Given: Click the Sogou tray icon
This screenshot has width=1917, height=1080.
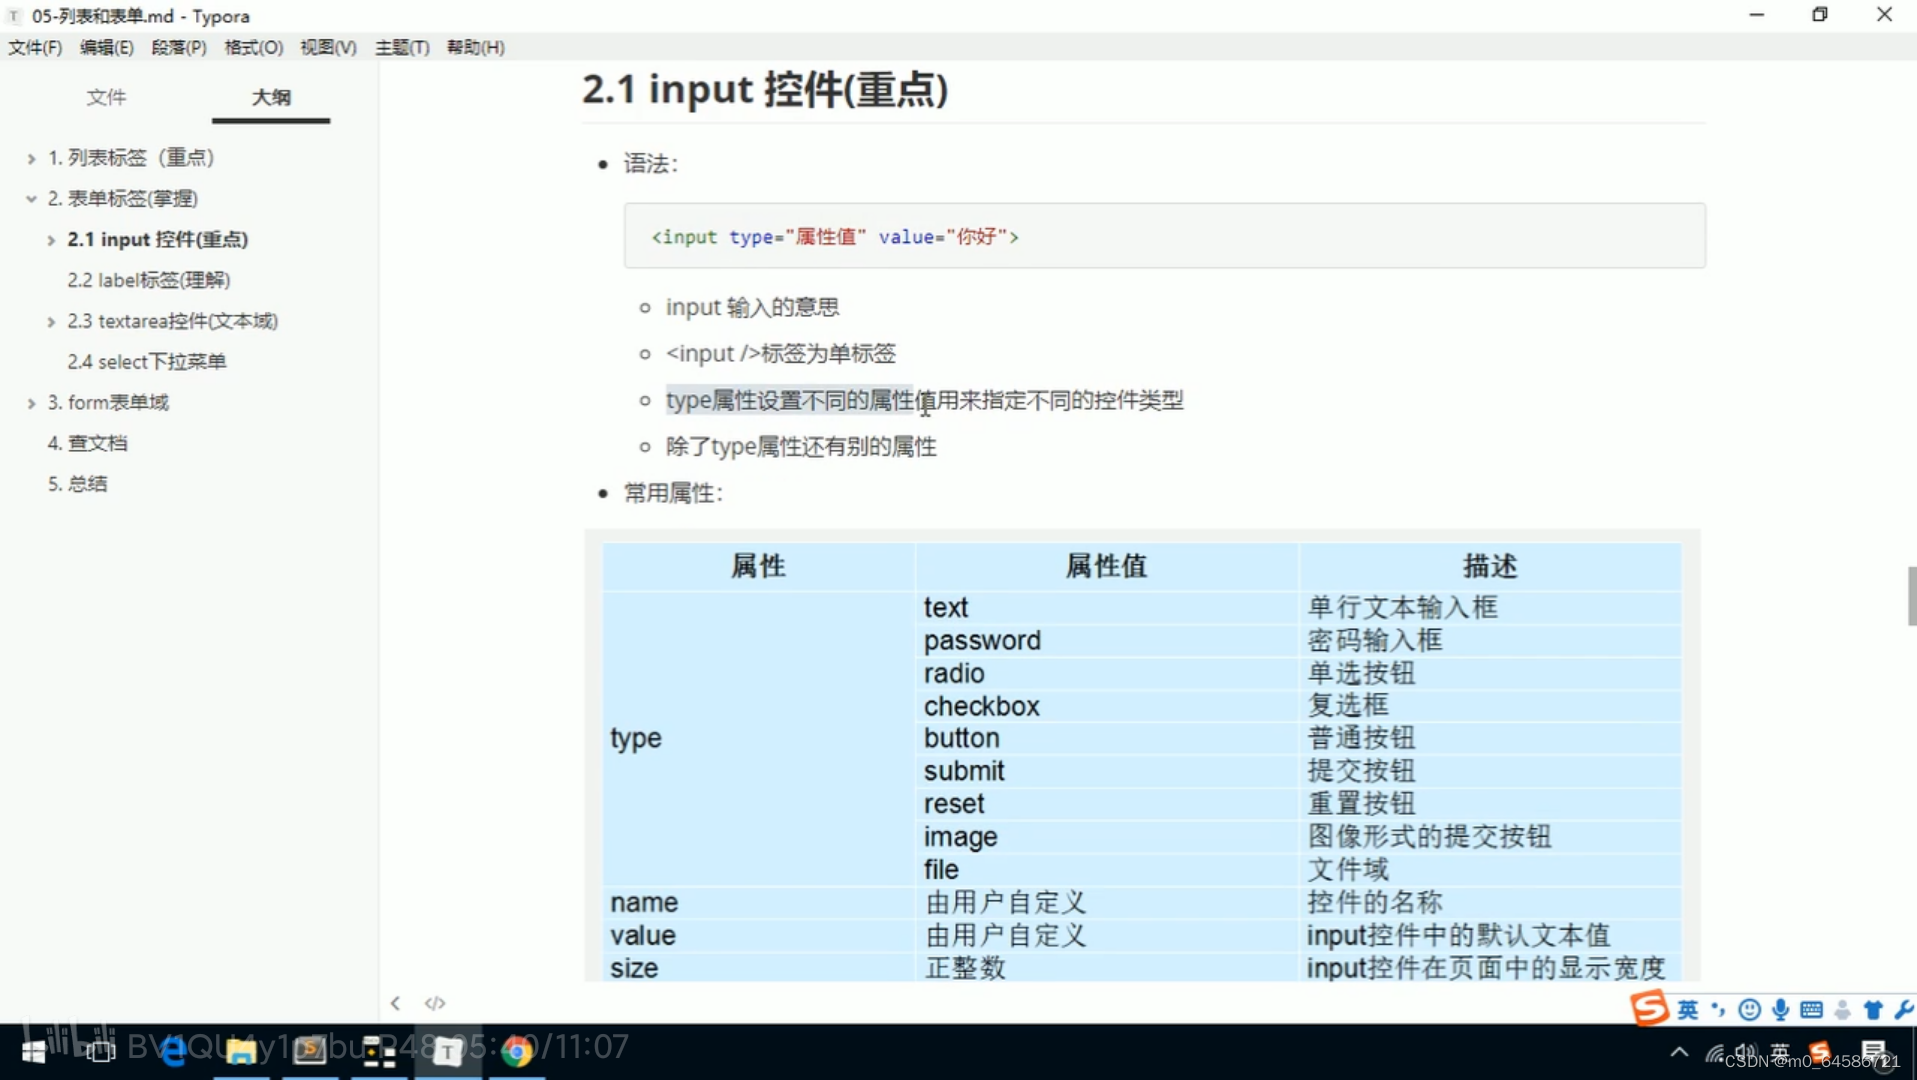Looking at the screenshot, I should coord(1819,1053).
